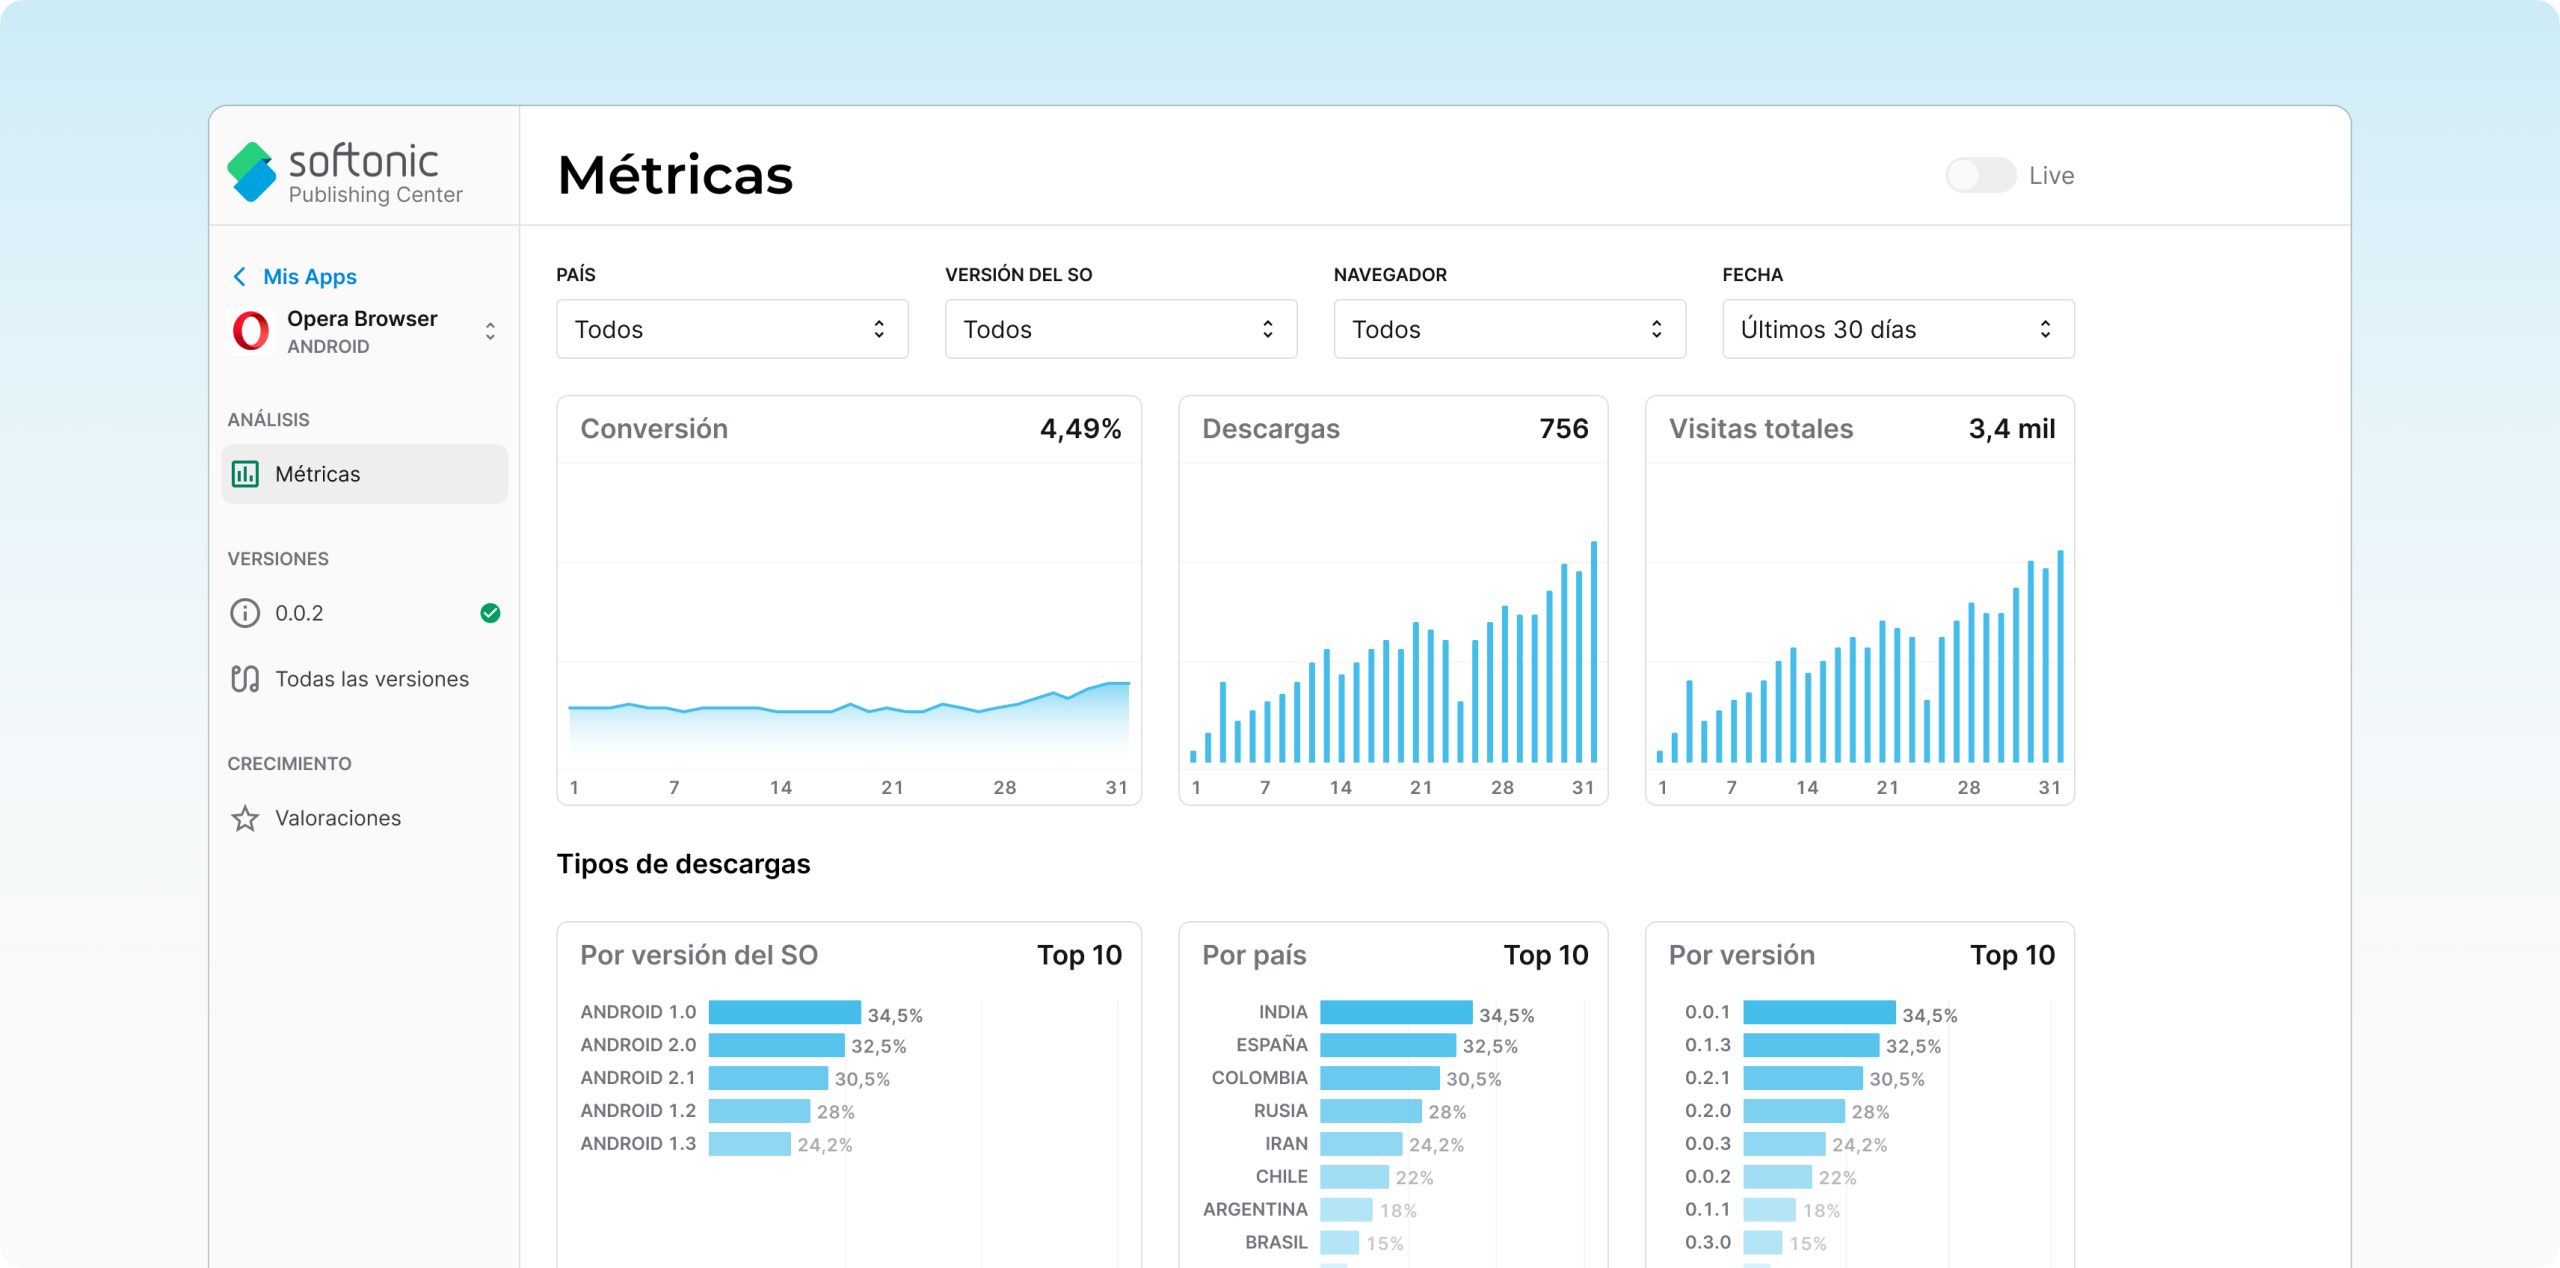Image resolution: width=2560 pixels, height=1268 pixels.
Task: Expand the Navegador dropdown
Action: [1509, 329]
